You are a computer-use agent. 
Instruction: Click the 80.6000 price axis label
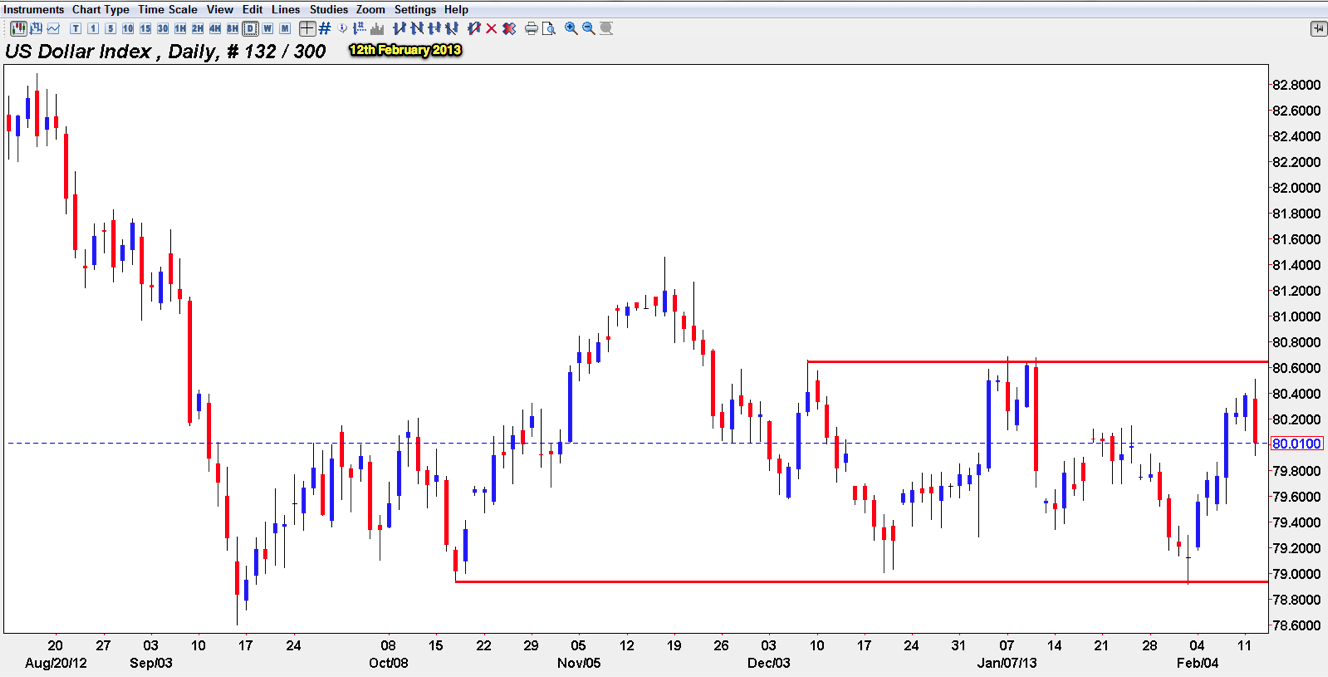point(1295,369)
